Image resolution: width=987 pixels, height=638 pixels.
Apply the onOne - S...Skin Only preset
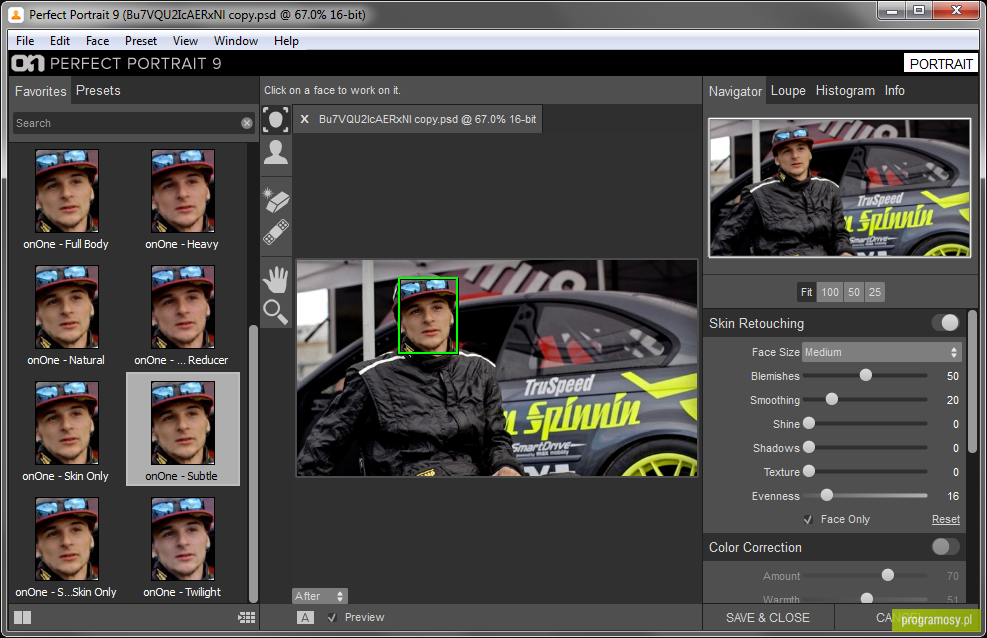click(x=66, y=547)
